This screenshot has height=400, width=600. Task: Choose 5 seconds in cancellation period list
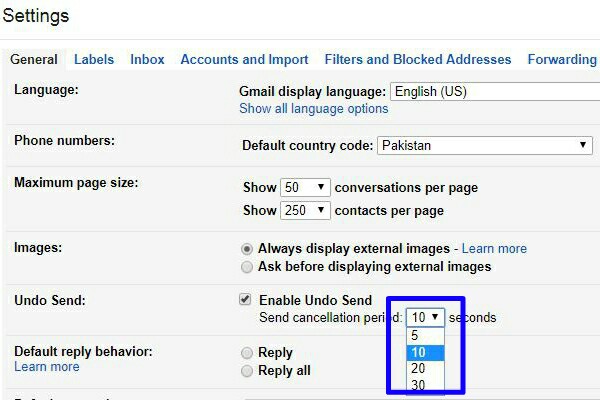[425, 336]
